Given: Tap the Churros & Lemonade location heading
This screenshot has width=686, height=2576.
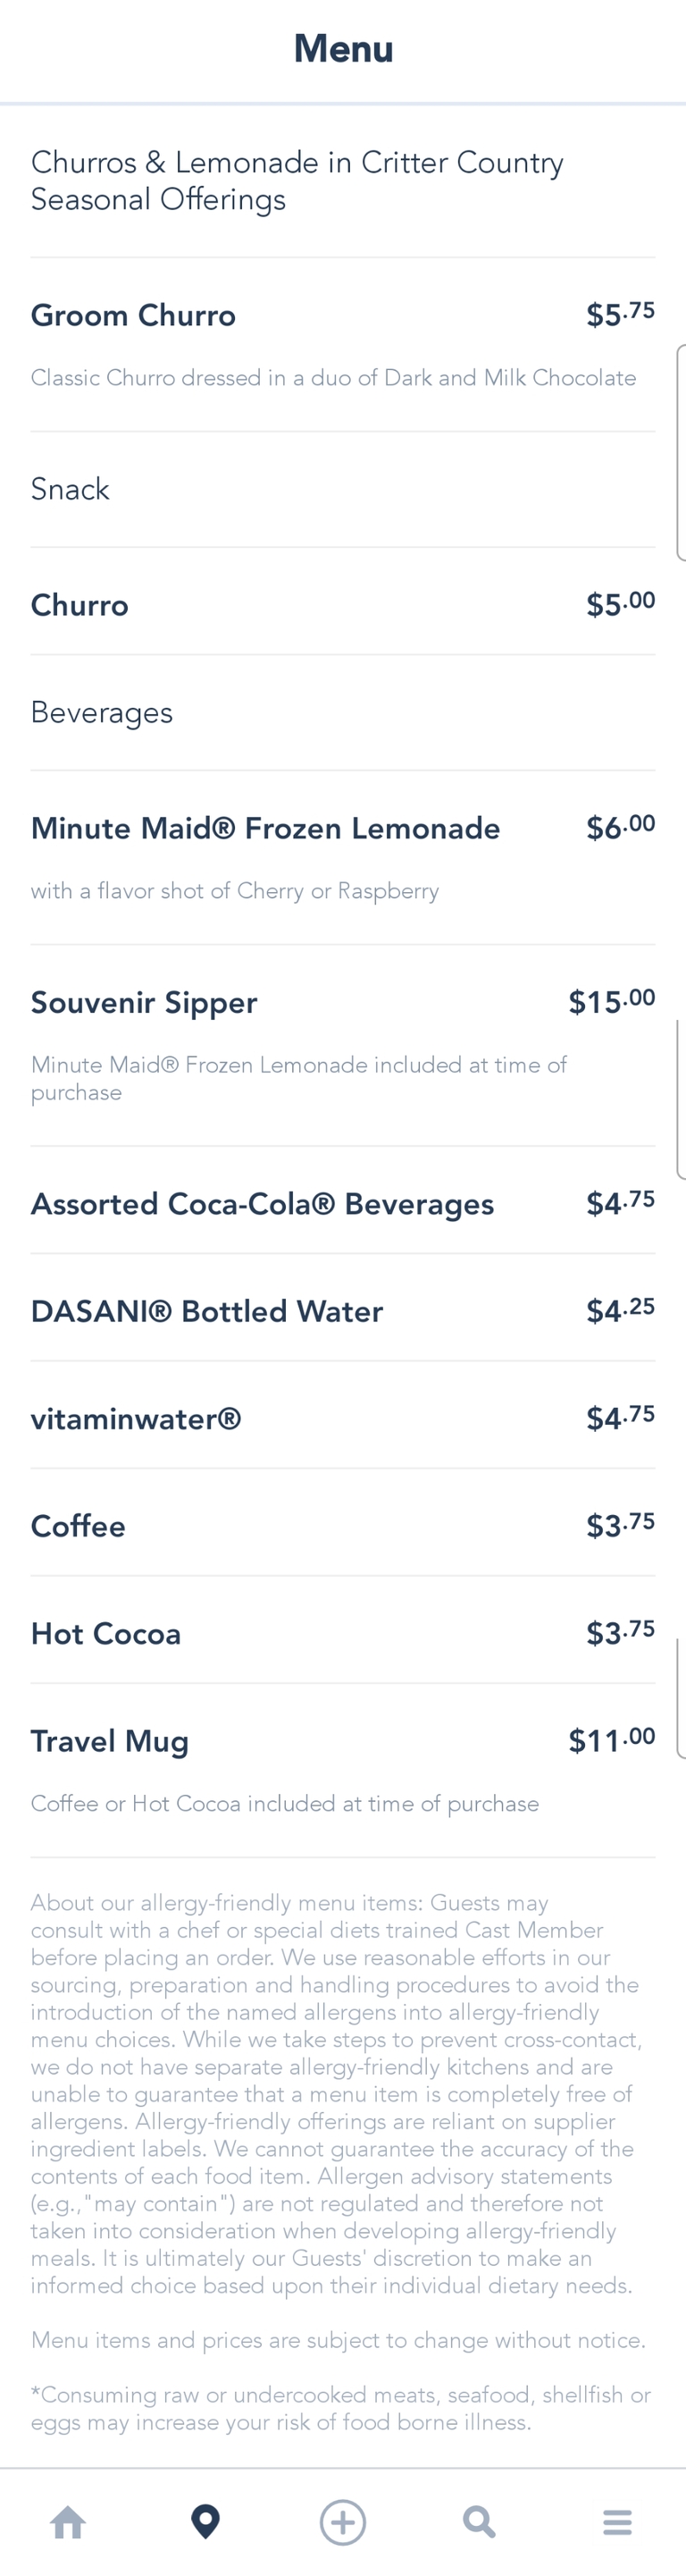Looking at the screenshot, I should (297, 181).
